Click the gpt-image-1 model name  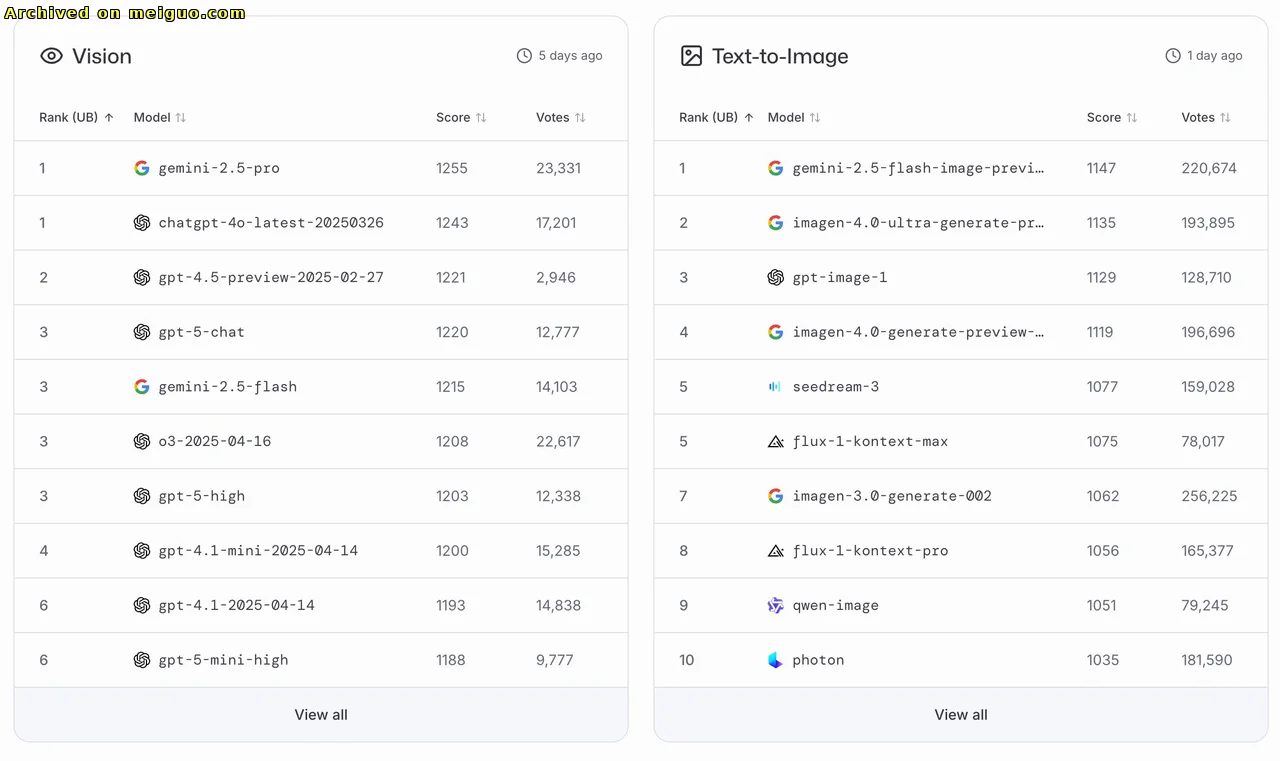(x=840, y=277)
